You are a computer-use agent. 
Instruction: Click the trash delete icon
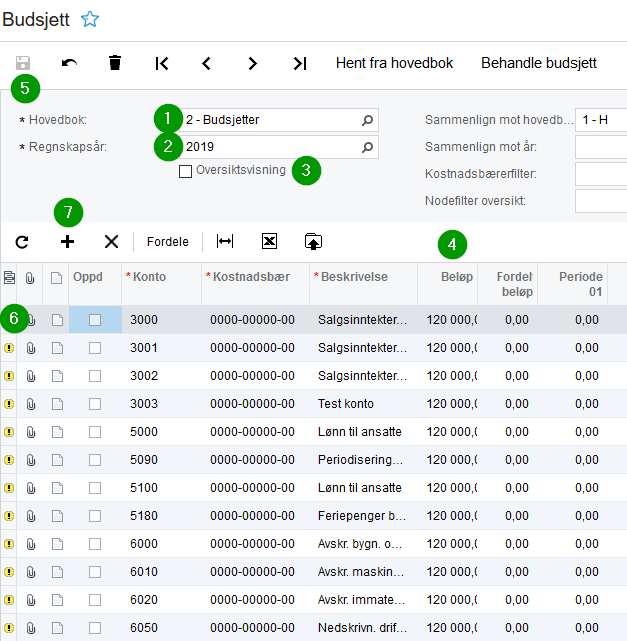[115, 63]
